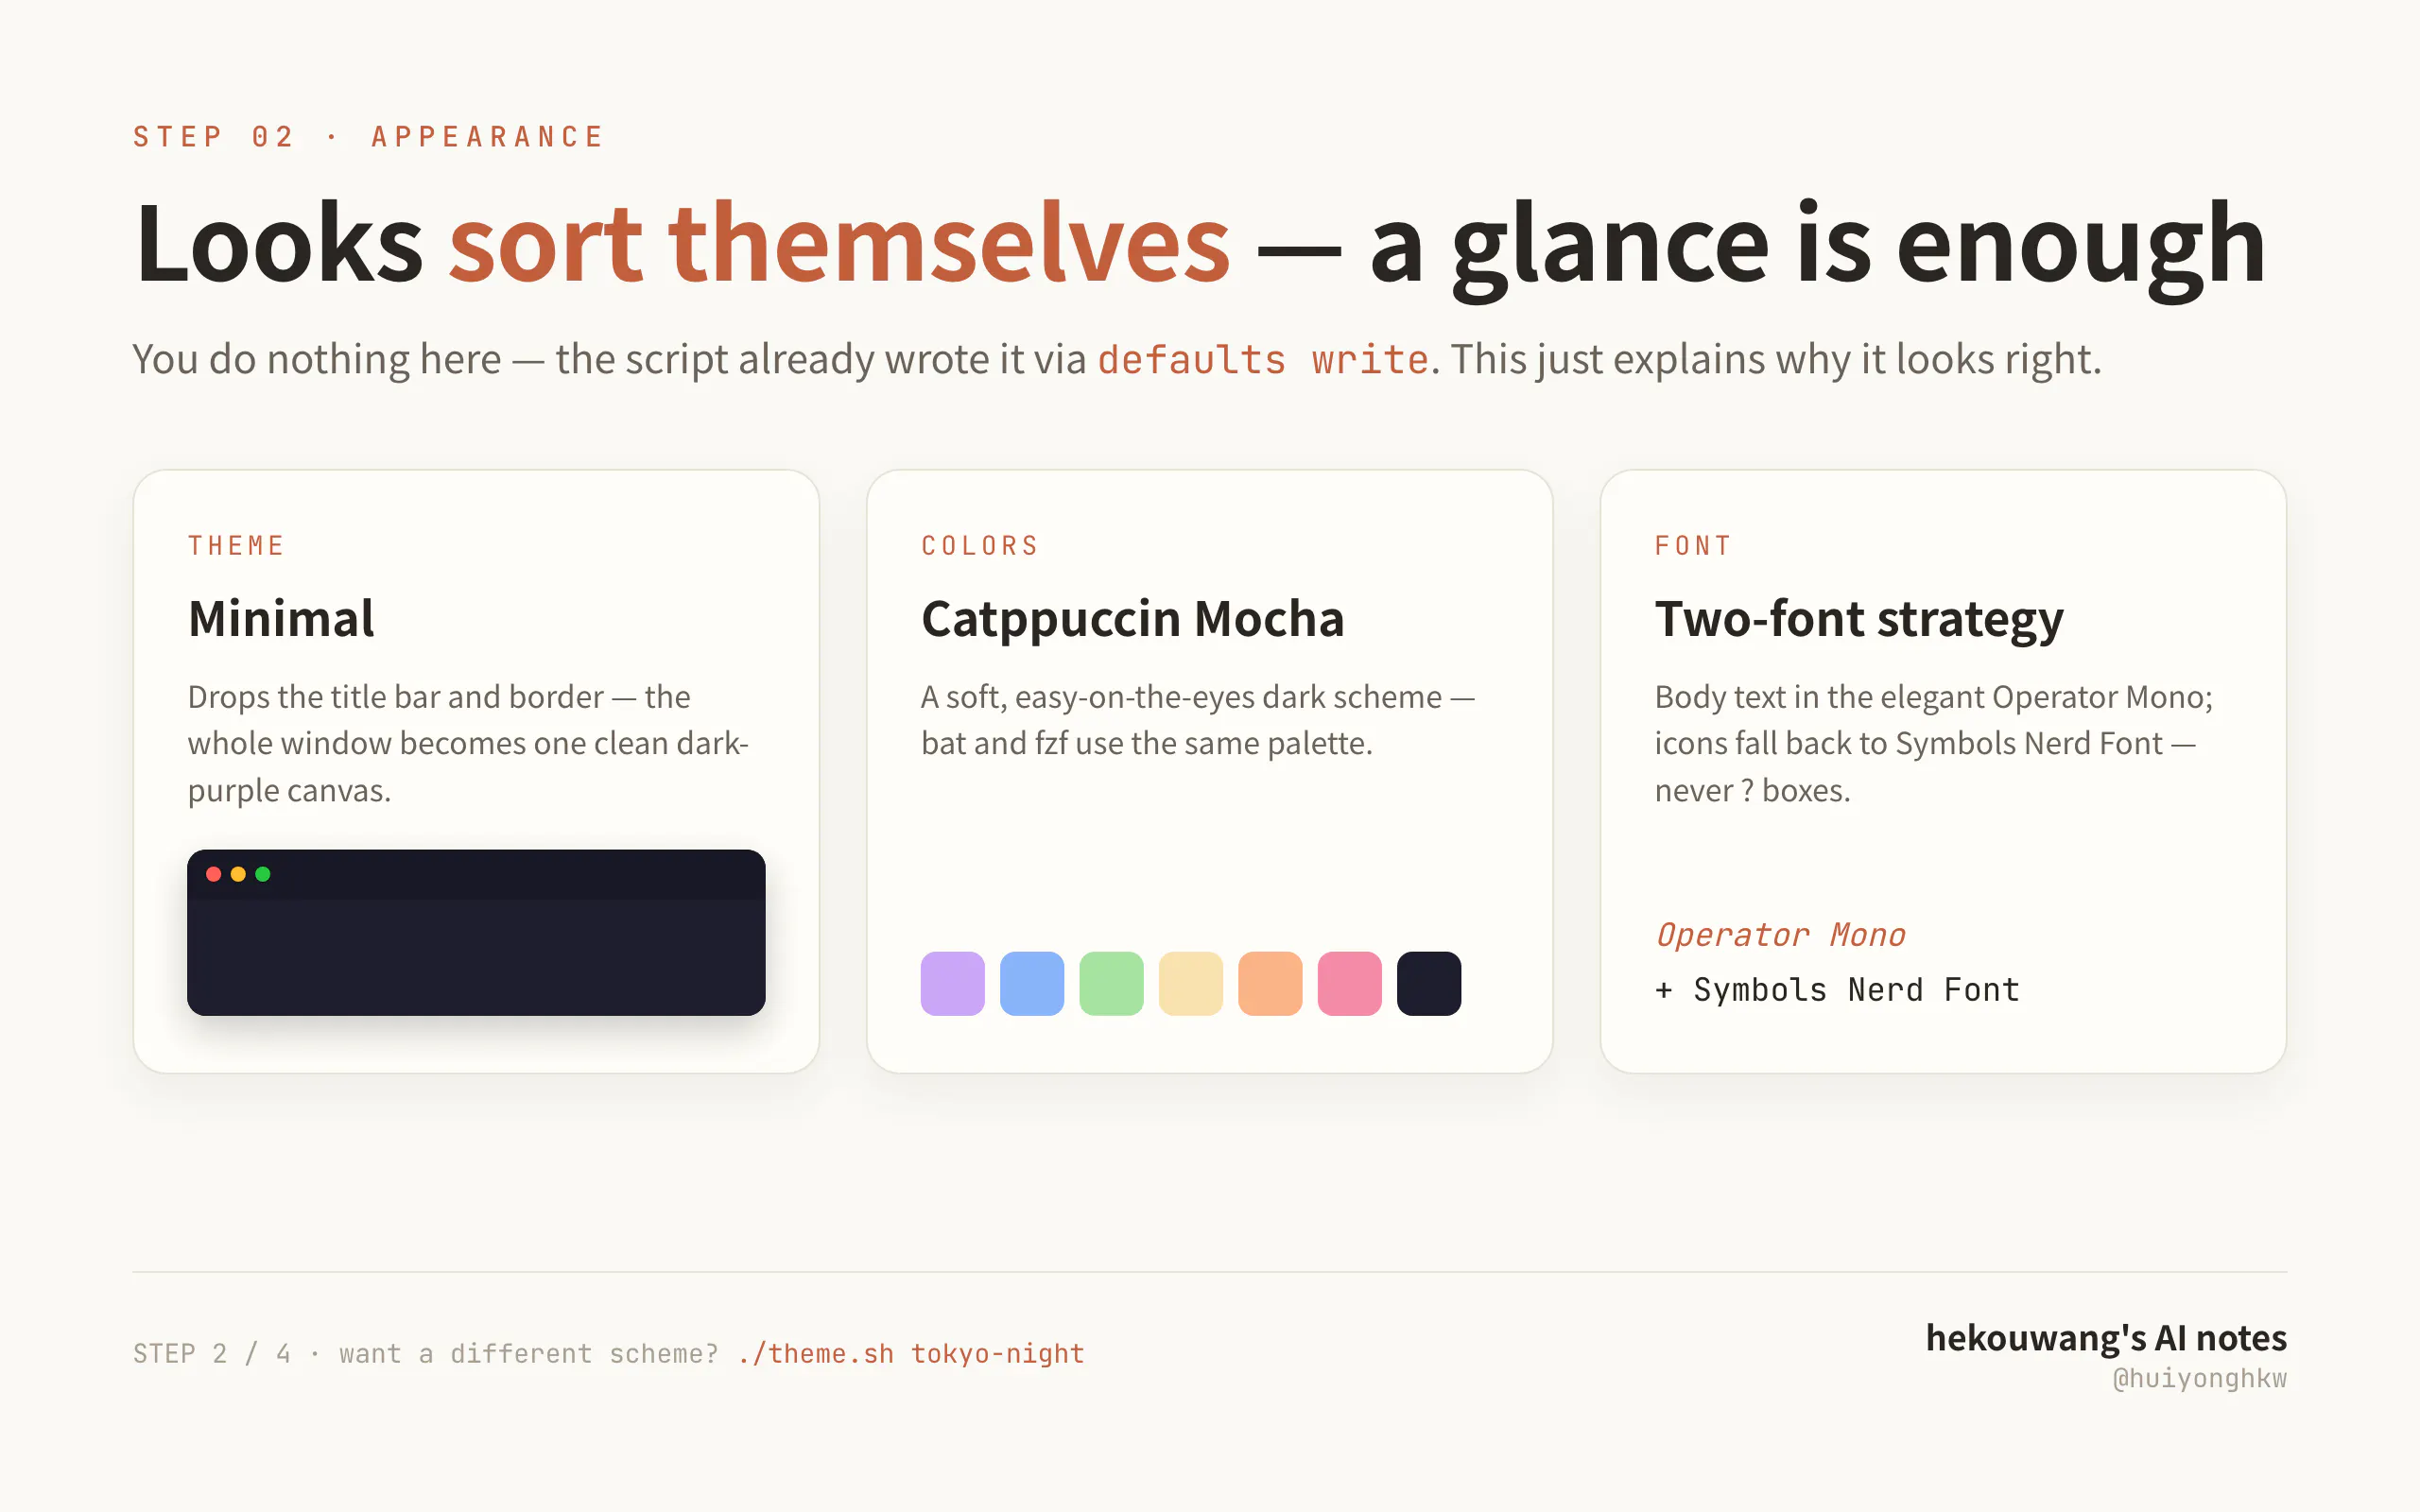Click the COLORS card label
The height and width of the screenshot is (1512, 2420).
[980, 545]
